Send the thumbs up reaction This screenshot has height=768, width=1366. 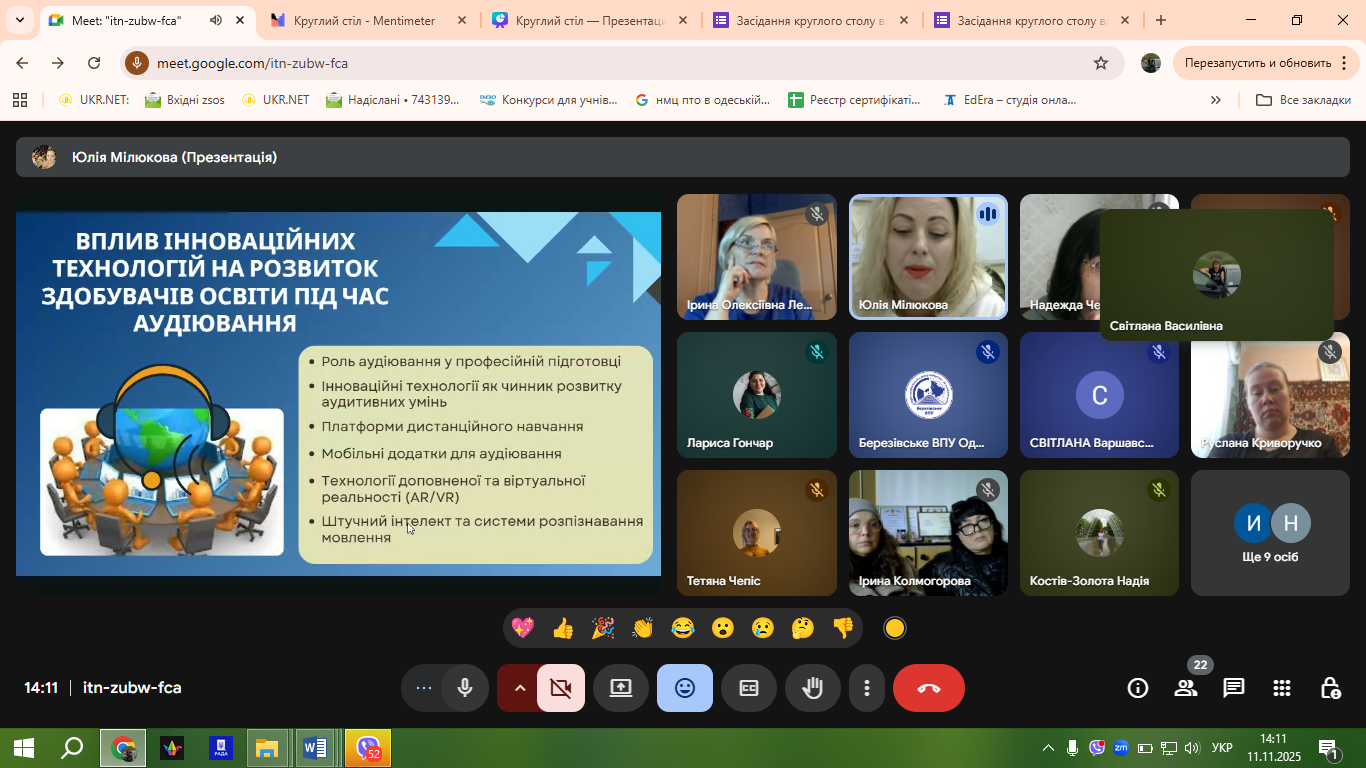[563, 628]
